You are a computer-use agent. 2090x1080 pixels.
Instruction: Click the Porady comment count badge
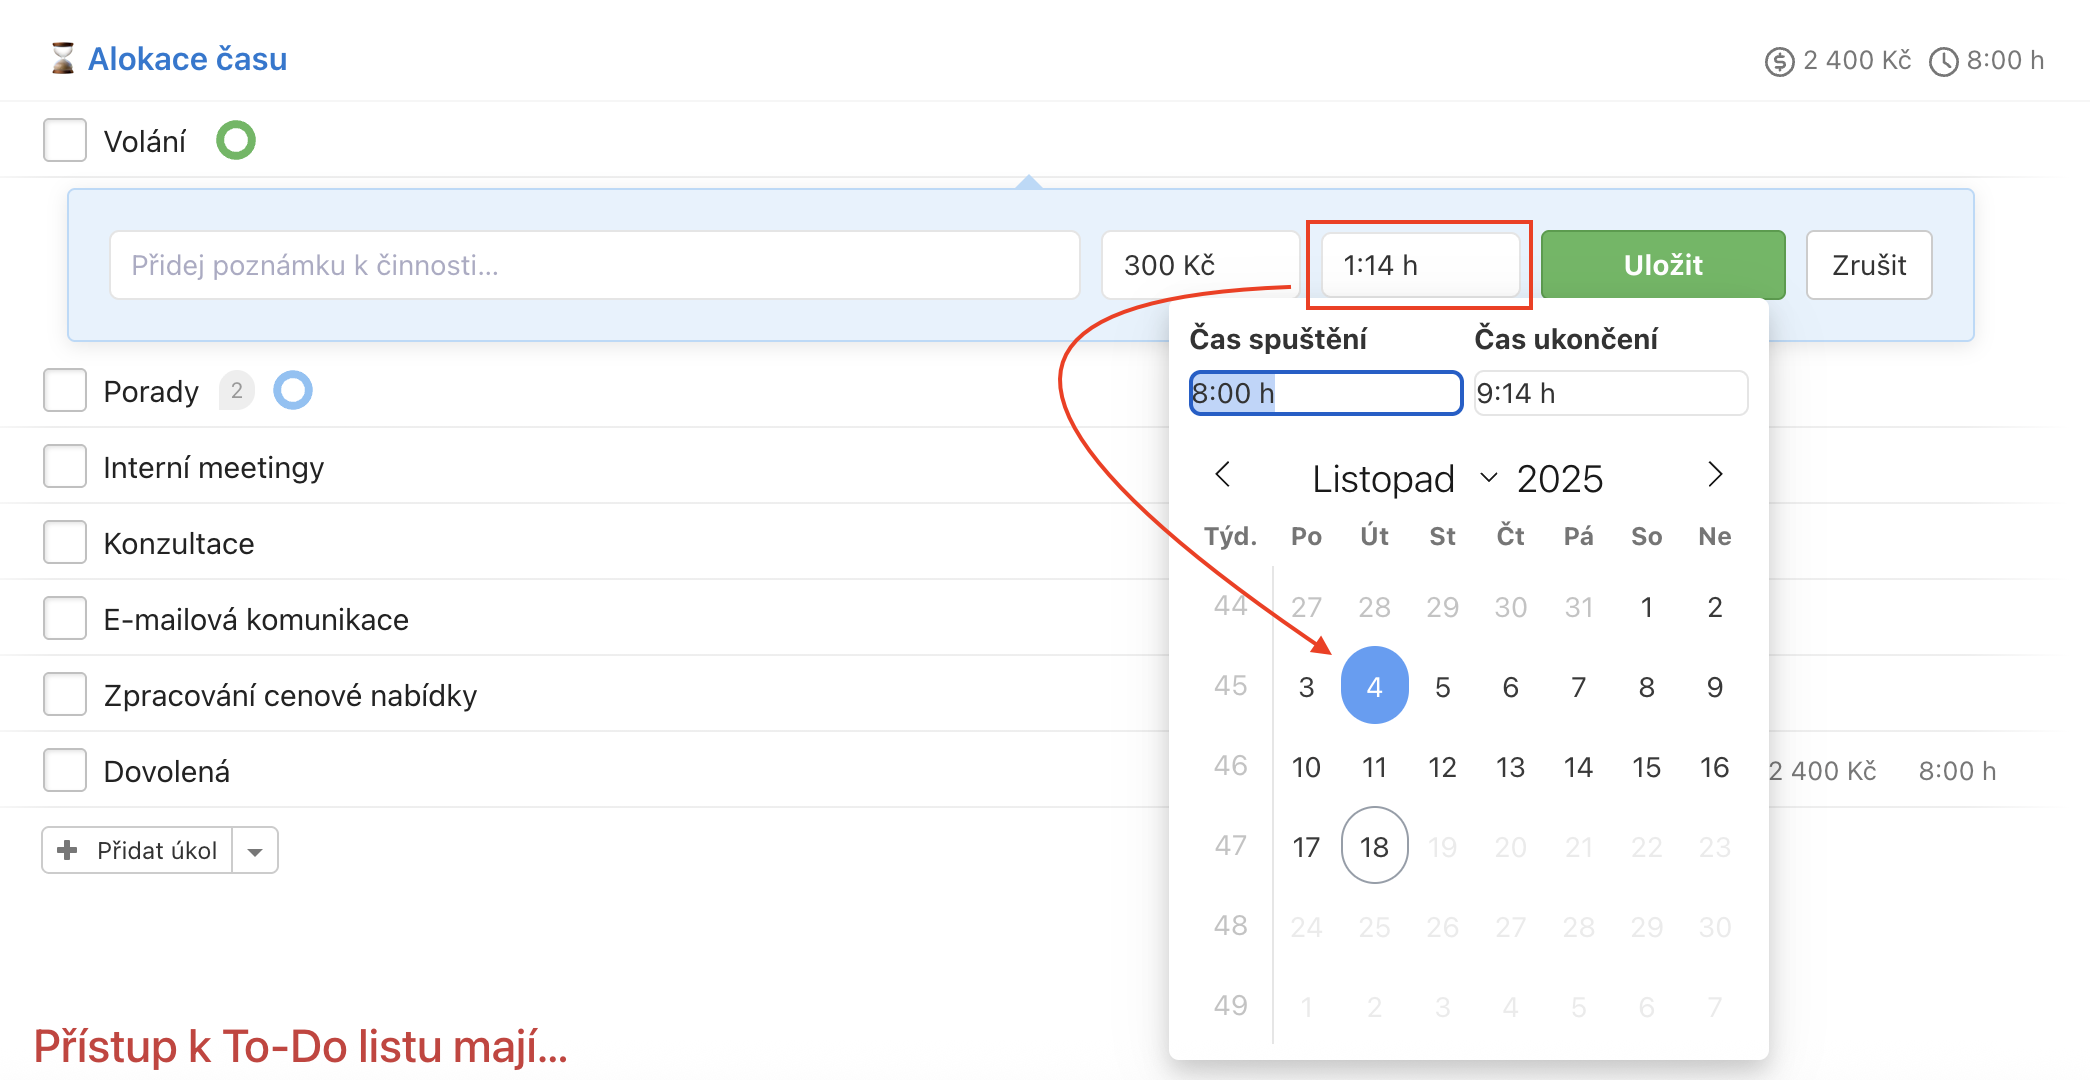(x=237, y=390)
